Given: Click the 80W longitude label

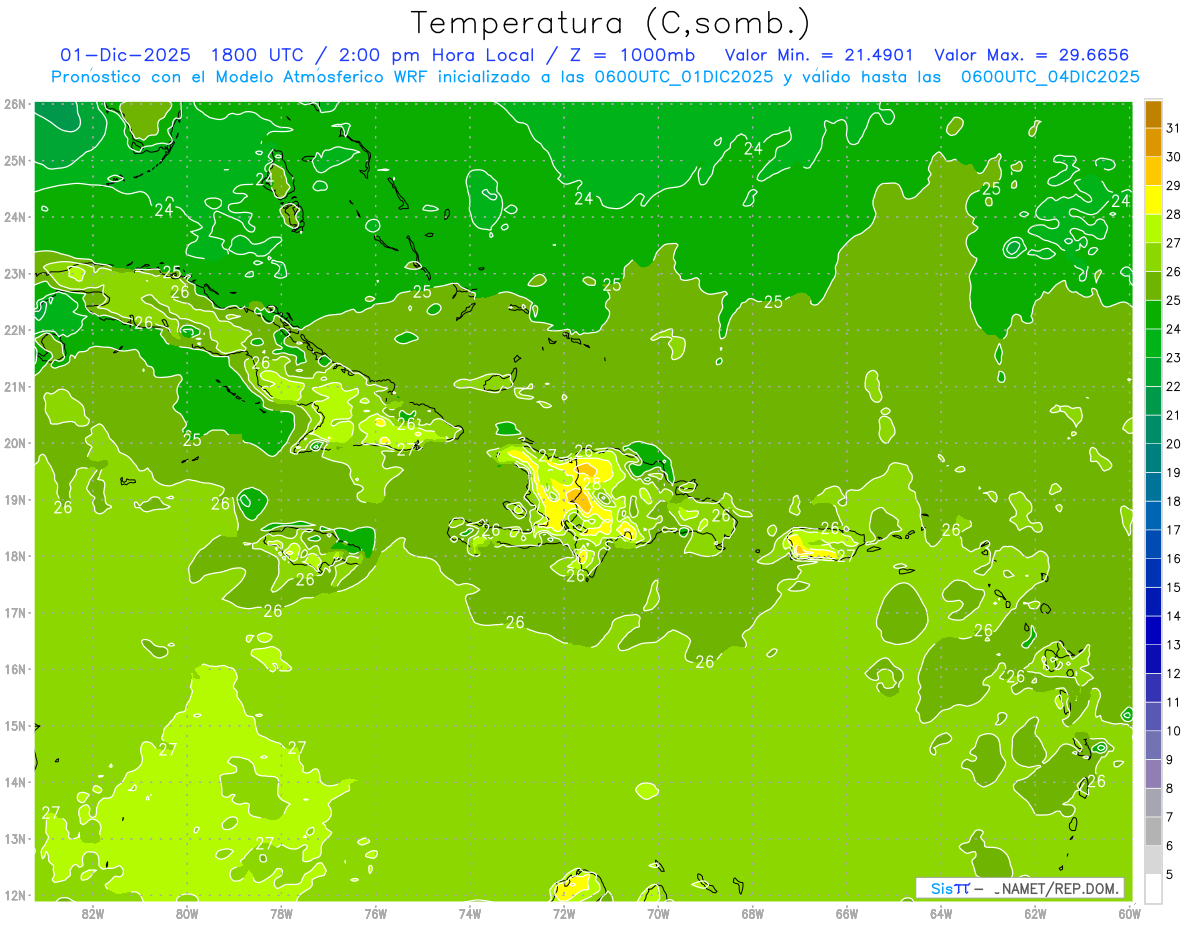Looking at the screenshot, I should pyautogui.click(x=187, y=913).
